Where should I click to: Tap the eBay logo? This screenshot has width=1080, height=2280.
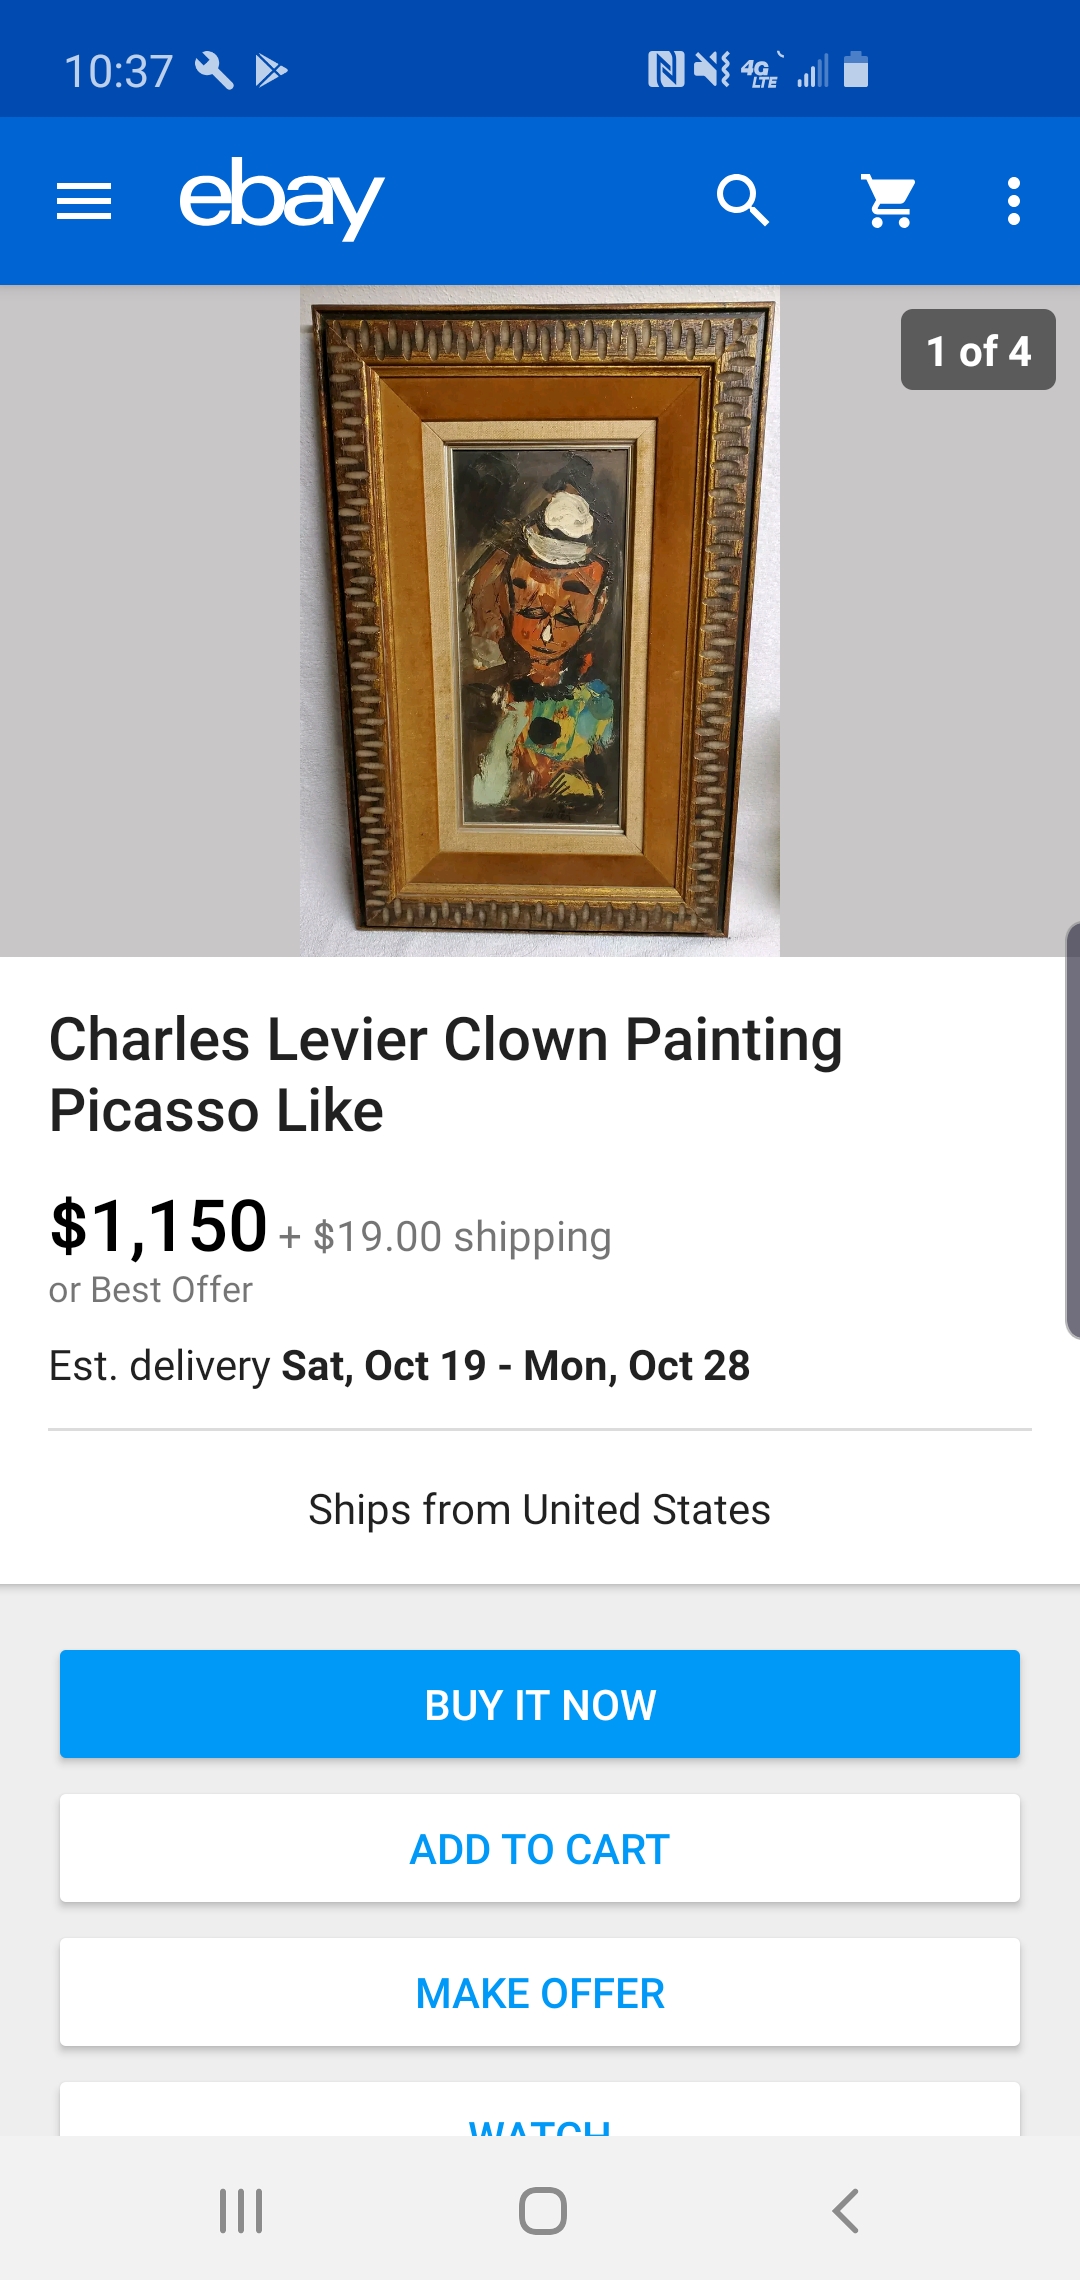(281, 199)
